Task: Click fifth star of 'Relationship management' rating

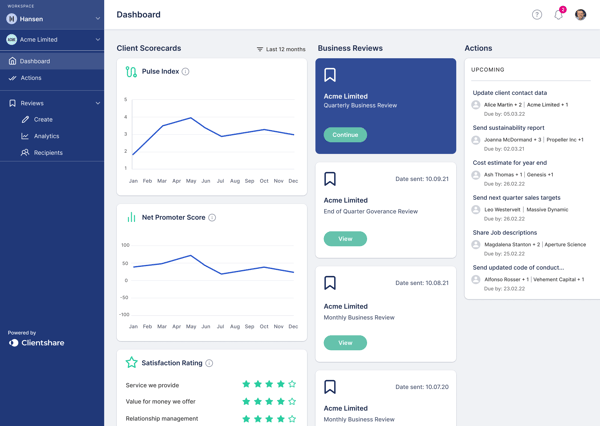Action: 292,418
